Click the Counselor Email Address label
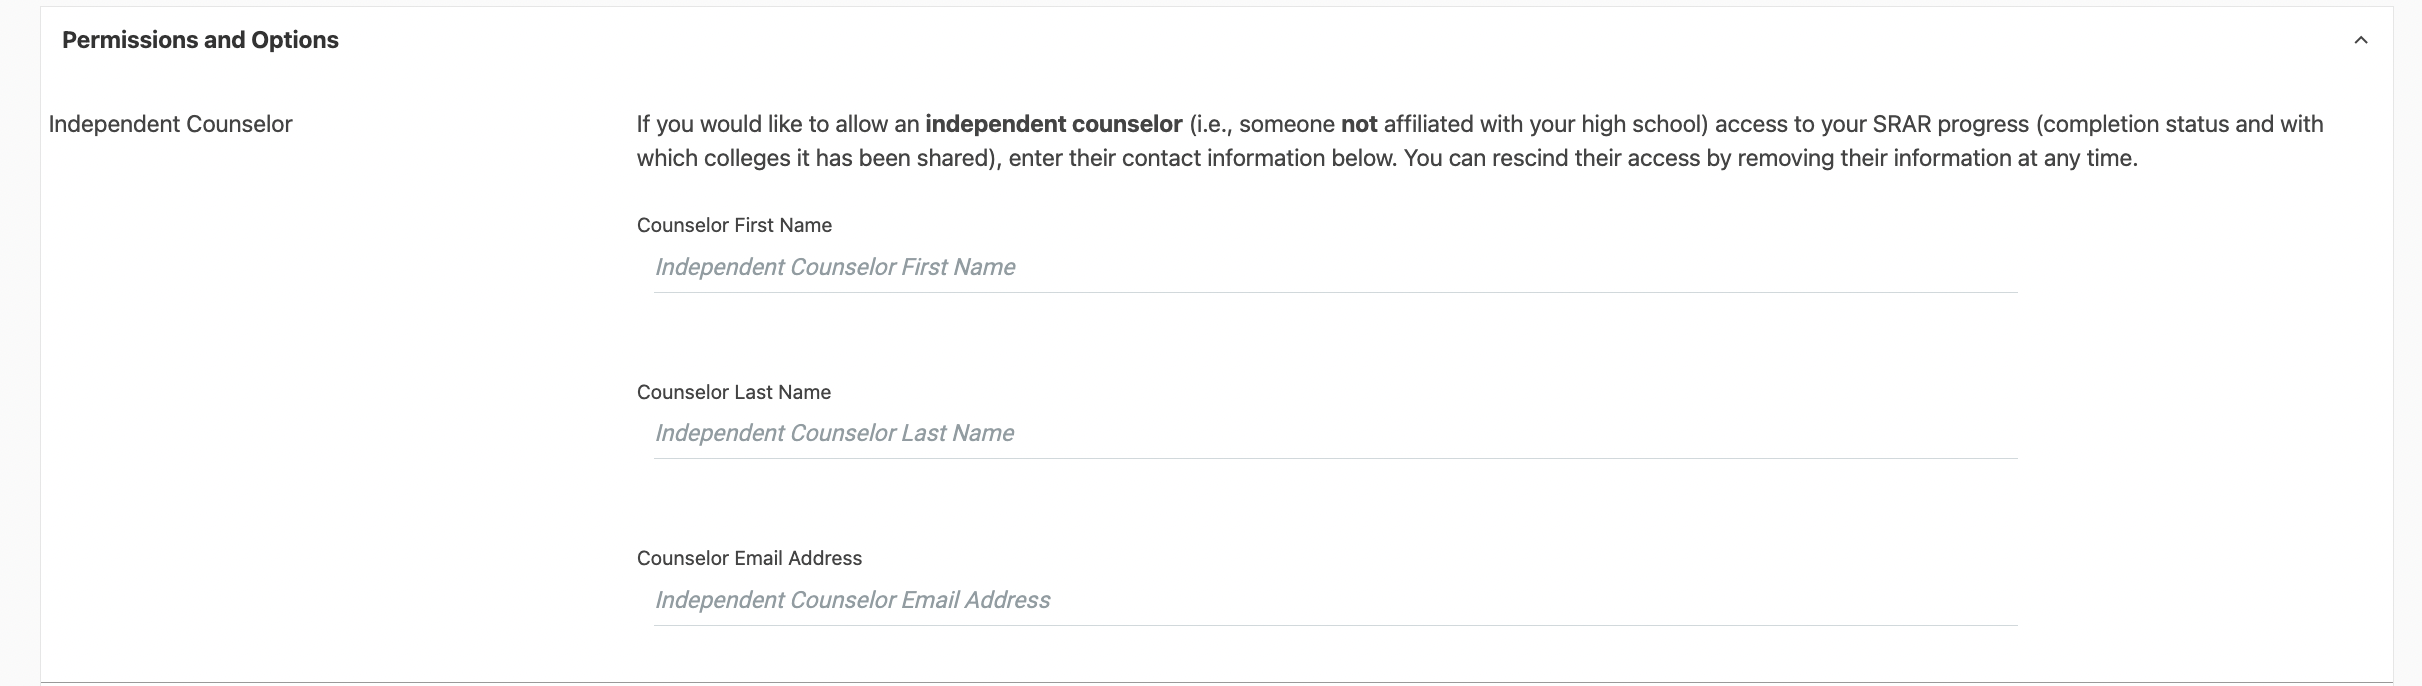The image size is (2422, 686). point(749,558)
